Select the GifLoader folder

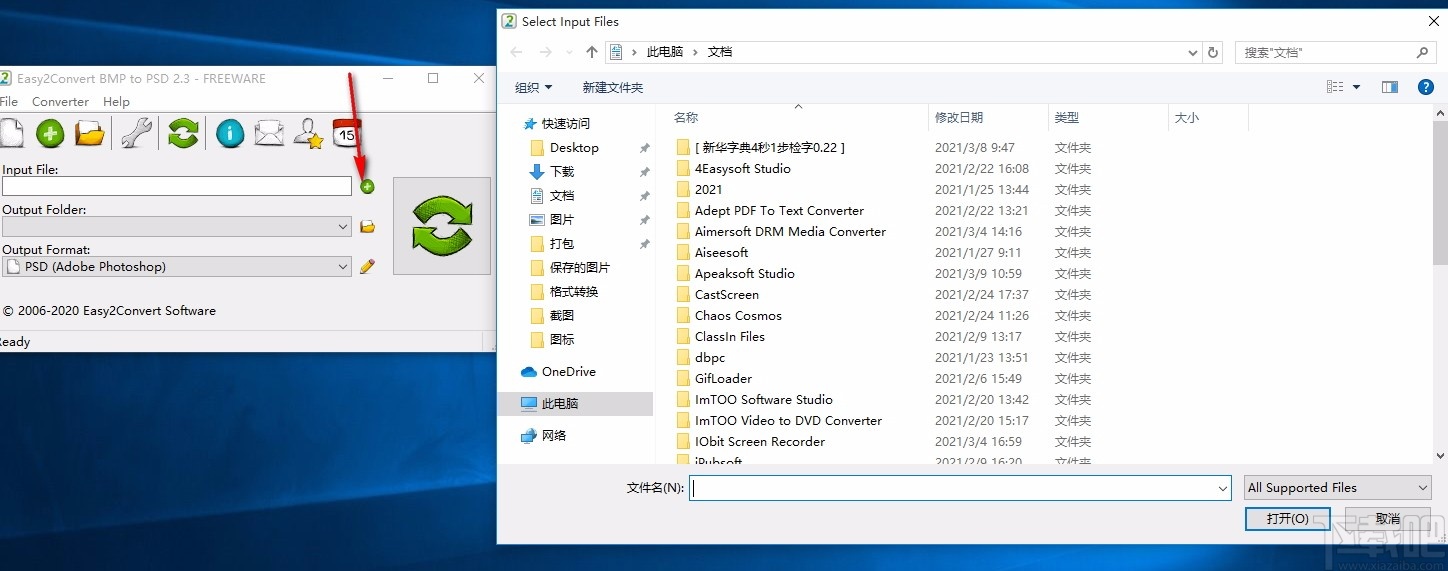click(x=723, y=378)
